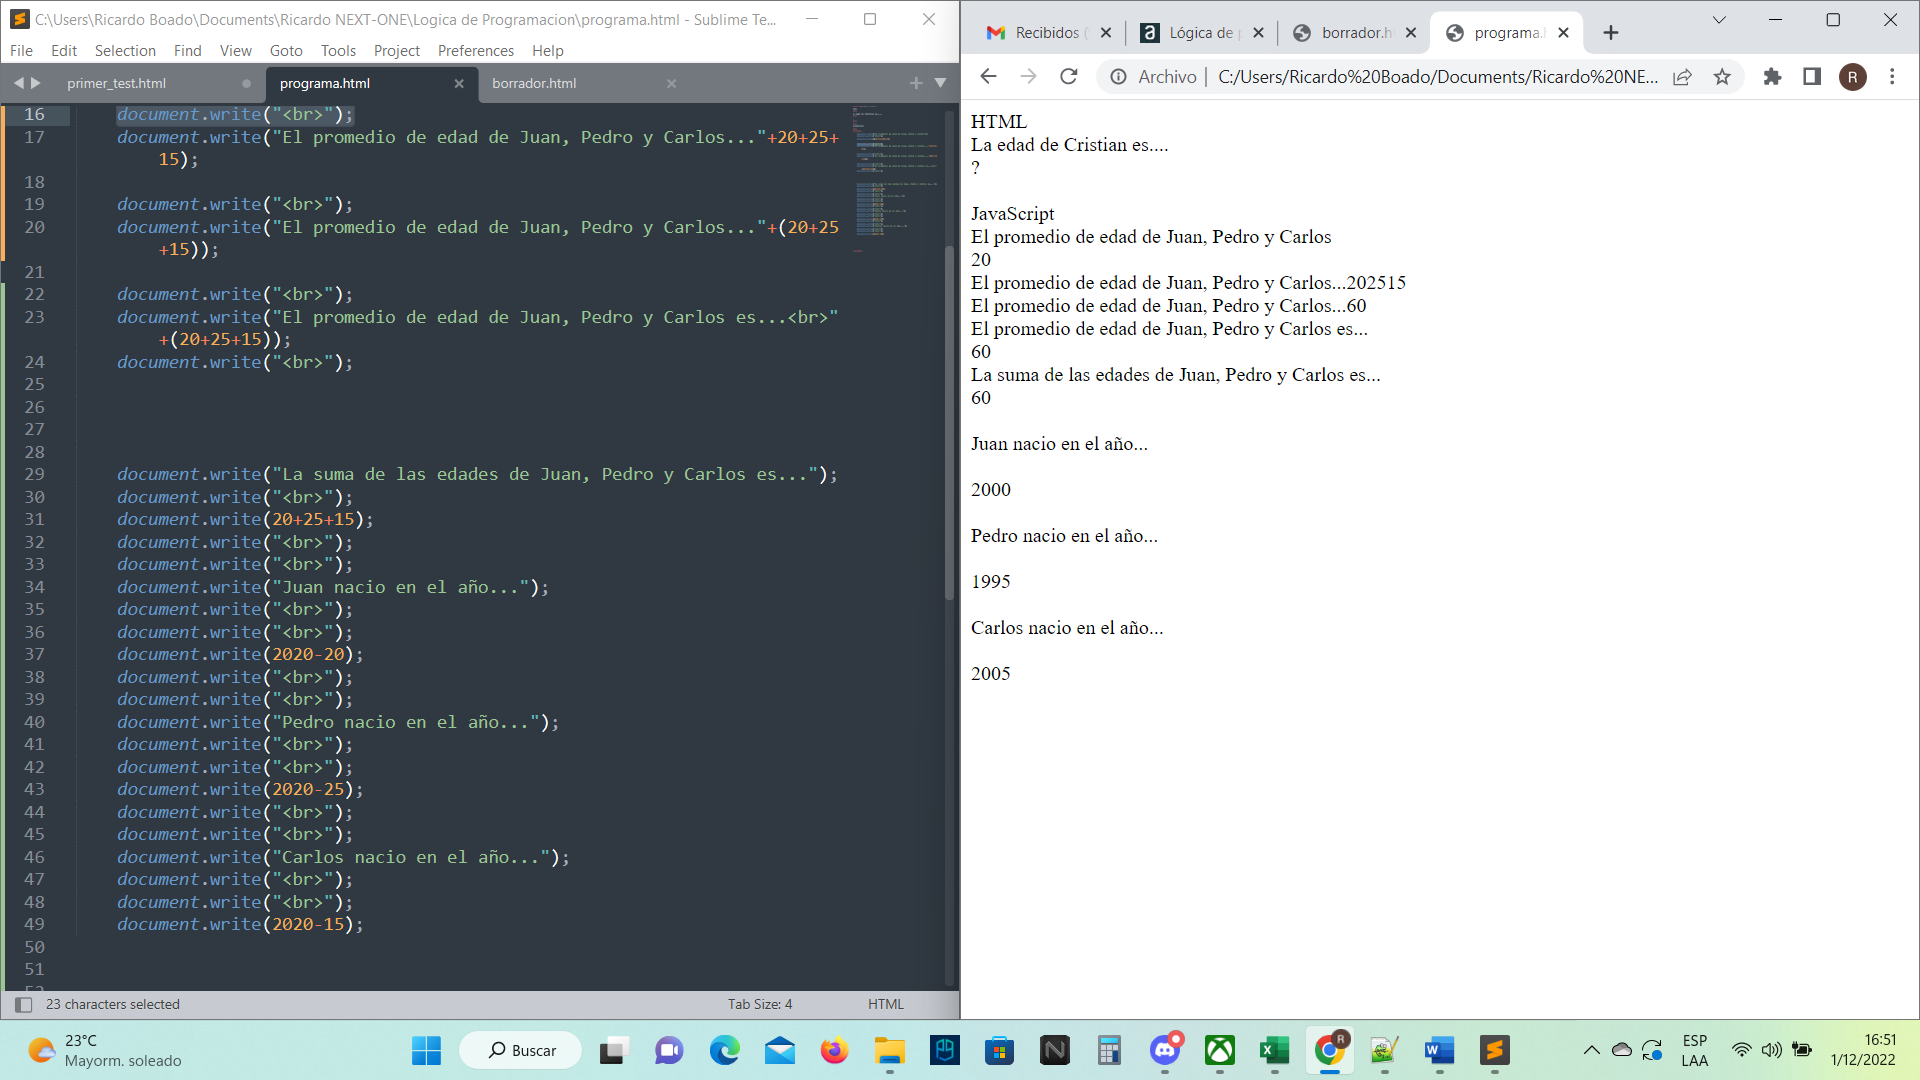Image resolution: width=1920 pixels, height=1080 pixels.
Task: Switch to the borrador.h Chrome tab
Action: [x=1356, y=33]
